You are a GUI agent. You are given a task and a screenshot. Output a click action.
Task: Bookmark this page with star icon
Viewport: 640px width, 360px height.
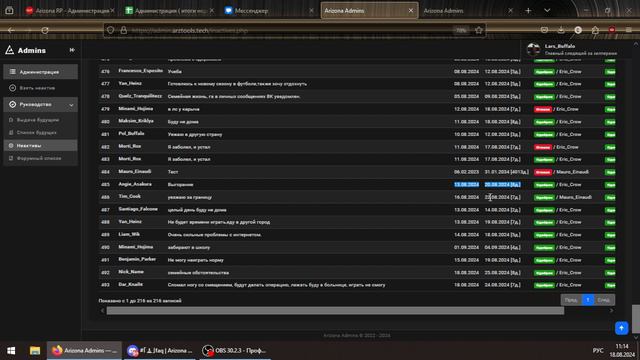(x=479, y=30)
